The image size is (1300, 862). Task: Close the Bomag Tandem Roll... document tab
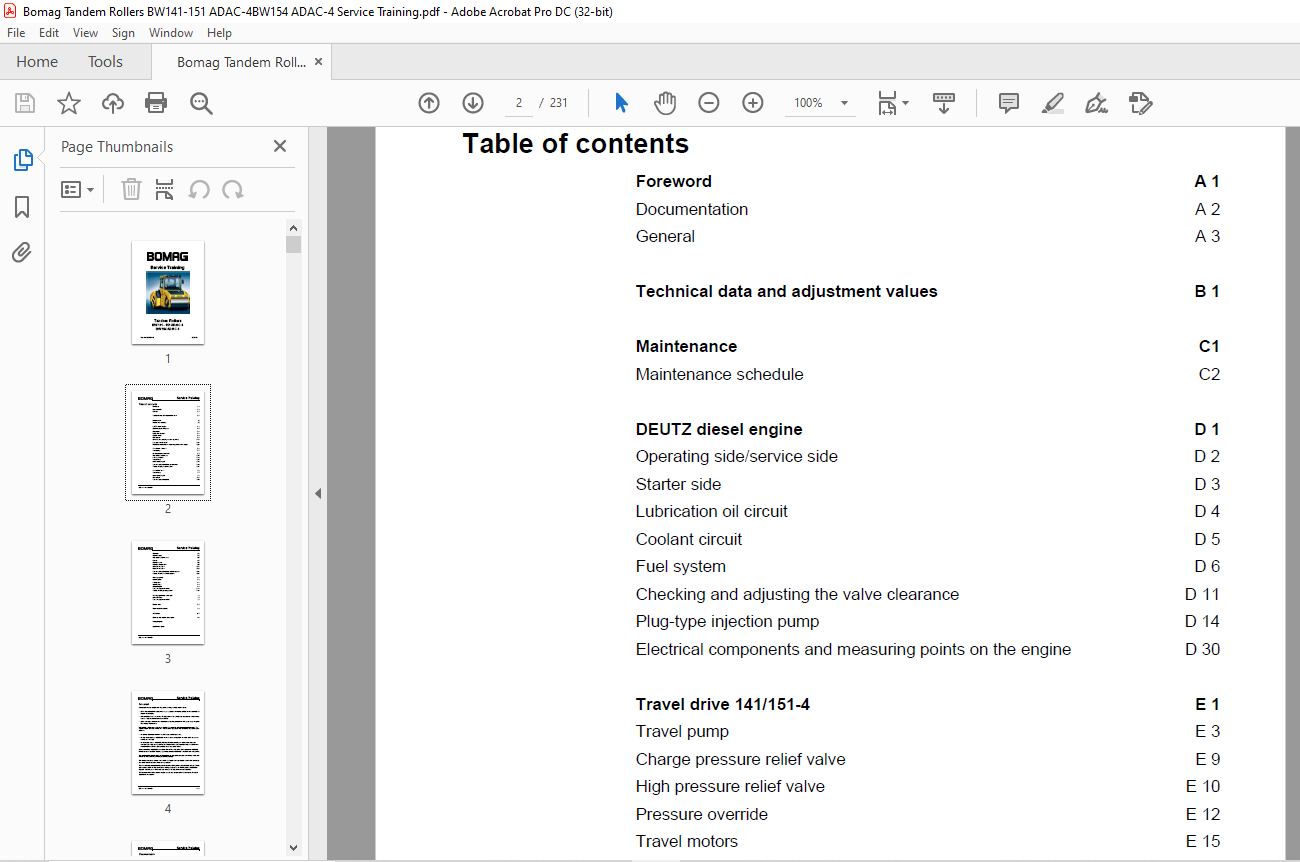point(319,62)
